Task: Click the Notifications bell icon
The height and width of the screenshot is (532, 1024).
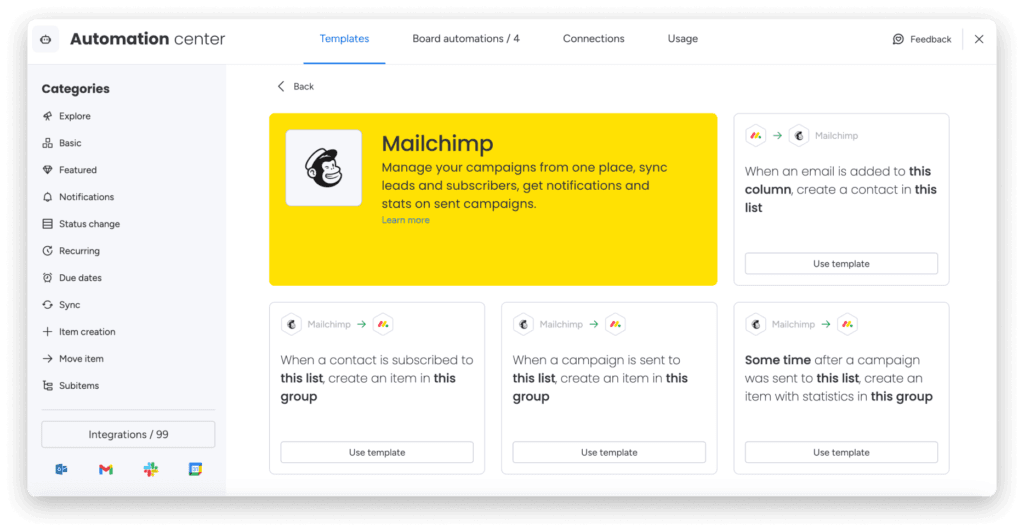Action: (48, 196)
